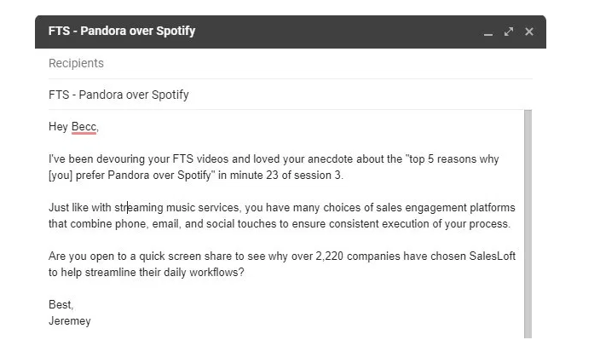This screenshot has height=363, width=600.
Task: Click the word Spotify in the body text
Action: [196, 175]
